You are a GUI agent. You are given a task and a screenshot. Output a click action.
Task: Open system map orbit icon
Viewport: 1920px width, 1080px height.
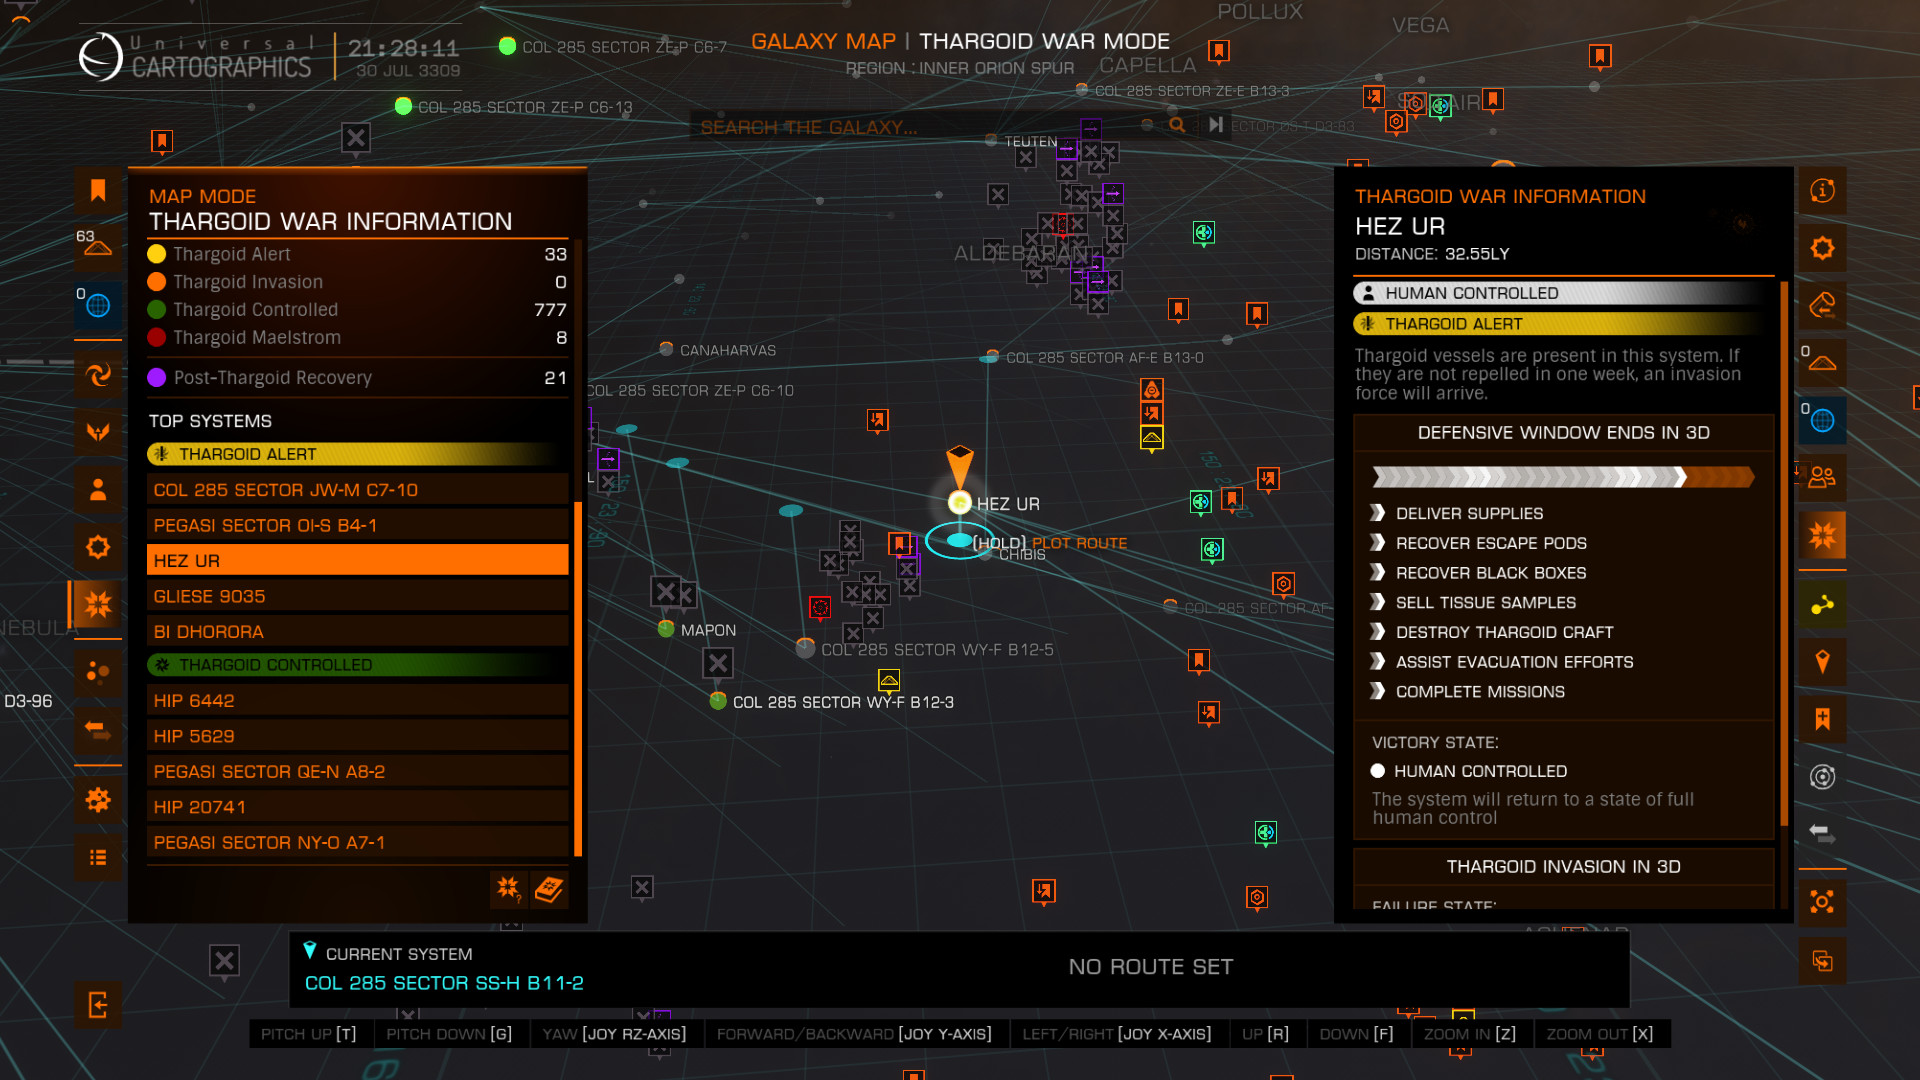(1822, 777)
